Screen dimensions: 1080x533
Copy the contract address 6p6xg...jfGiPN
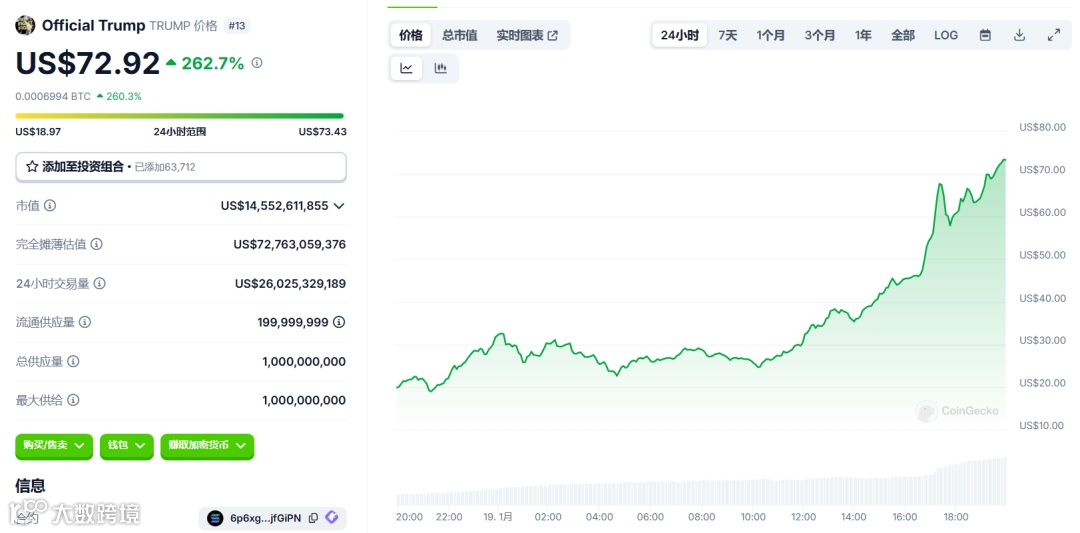(313, 518)
